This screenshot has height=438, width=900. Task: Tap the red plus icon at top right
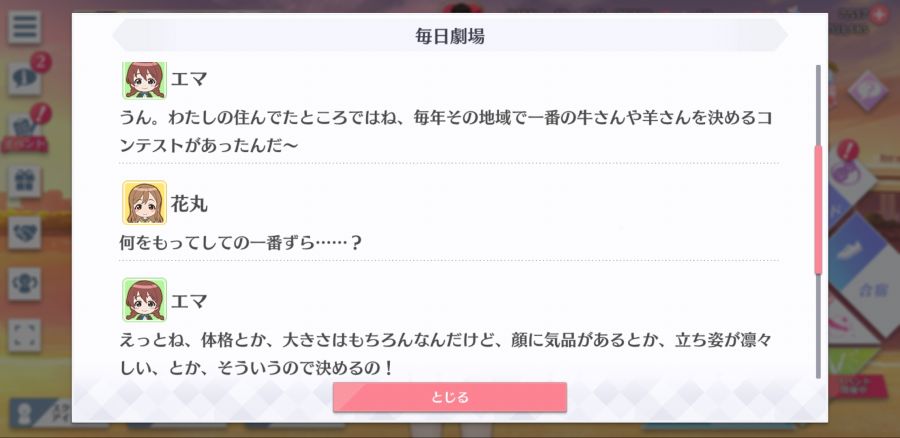coord(879,15)
